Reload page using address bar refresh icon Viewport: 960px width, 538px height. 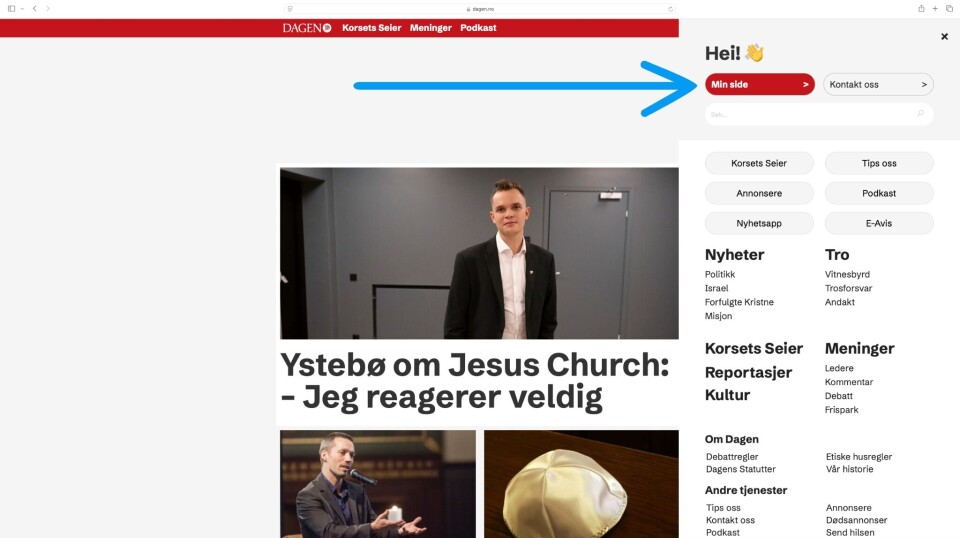tap(670, 9)
